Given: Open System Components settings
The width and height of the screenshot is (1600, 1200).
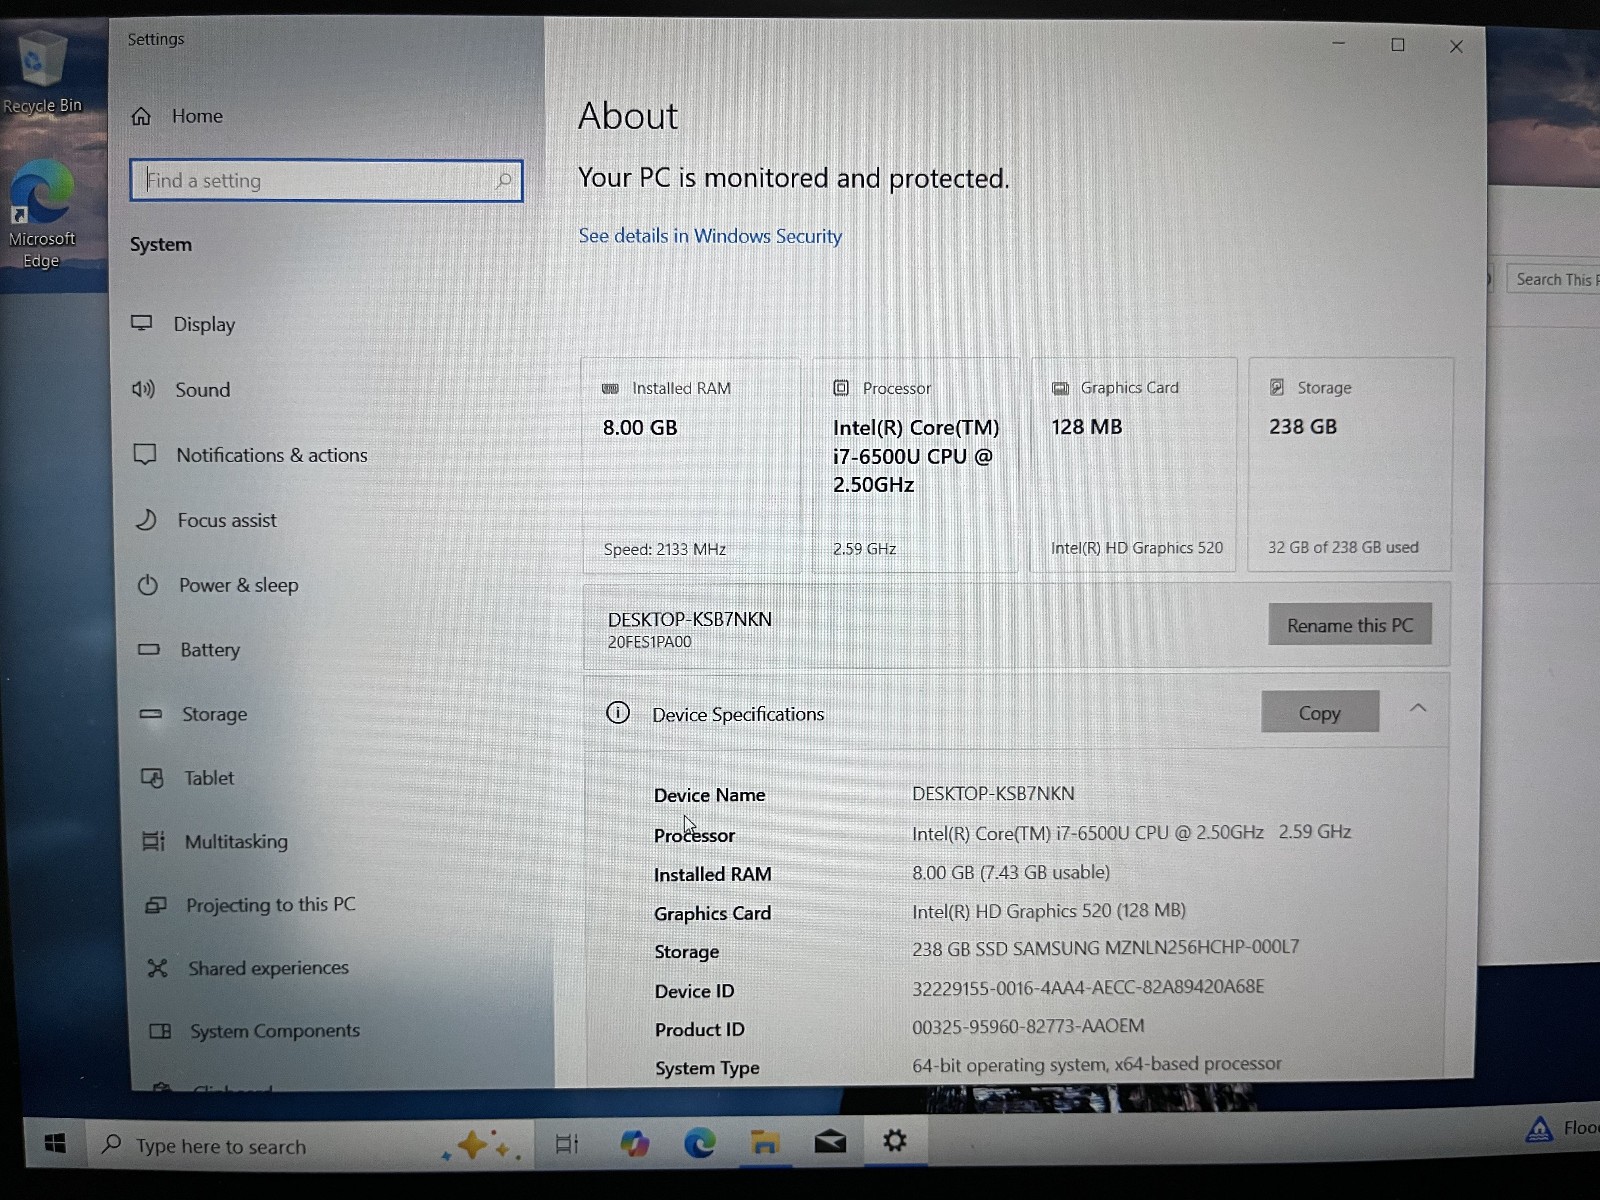Looking at the screenshot, I should pos(274,1030).
